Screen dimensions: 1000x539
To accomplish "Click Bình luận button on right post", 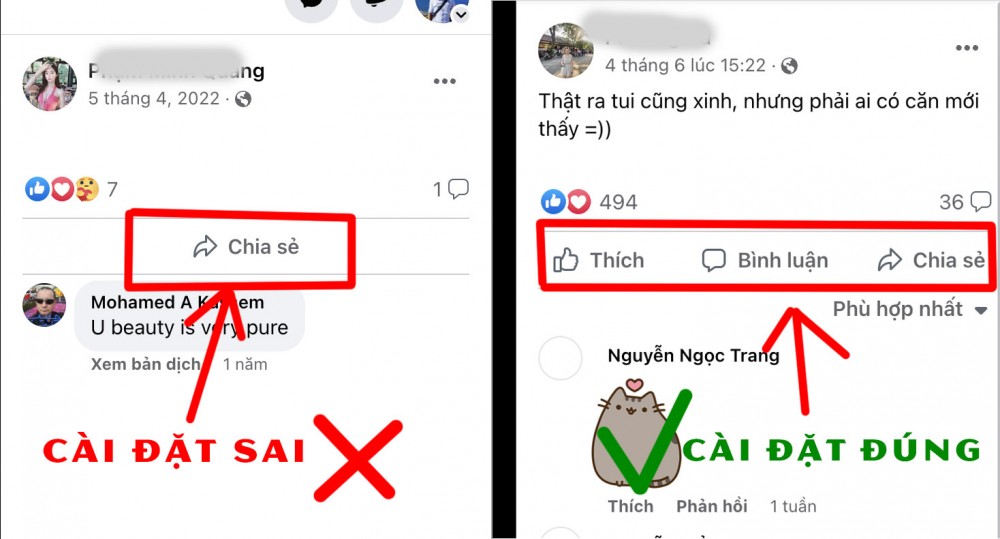I will (x=765, y=260).
